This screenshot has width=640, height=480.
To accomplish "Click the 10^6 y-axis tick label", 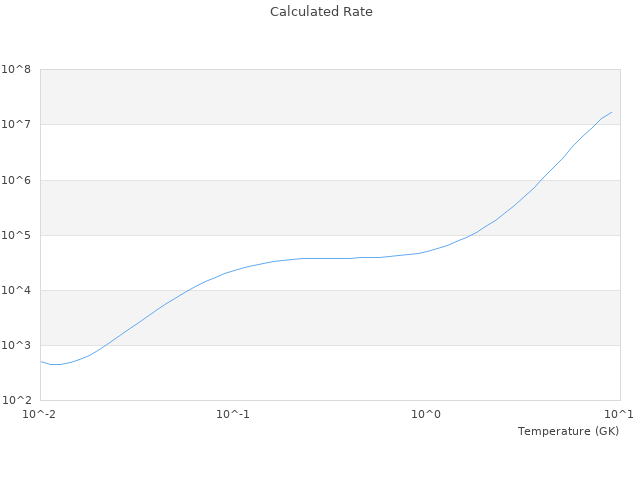I will [x=16, y=180].
